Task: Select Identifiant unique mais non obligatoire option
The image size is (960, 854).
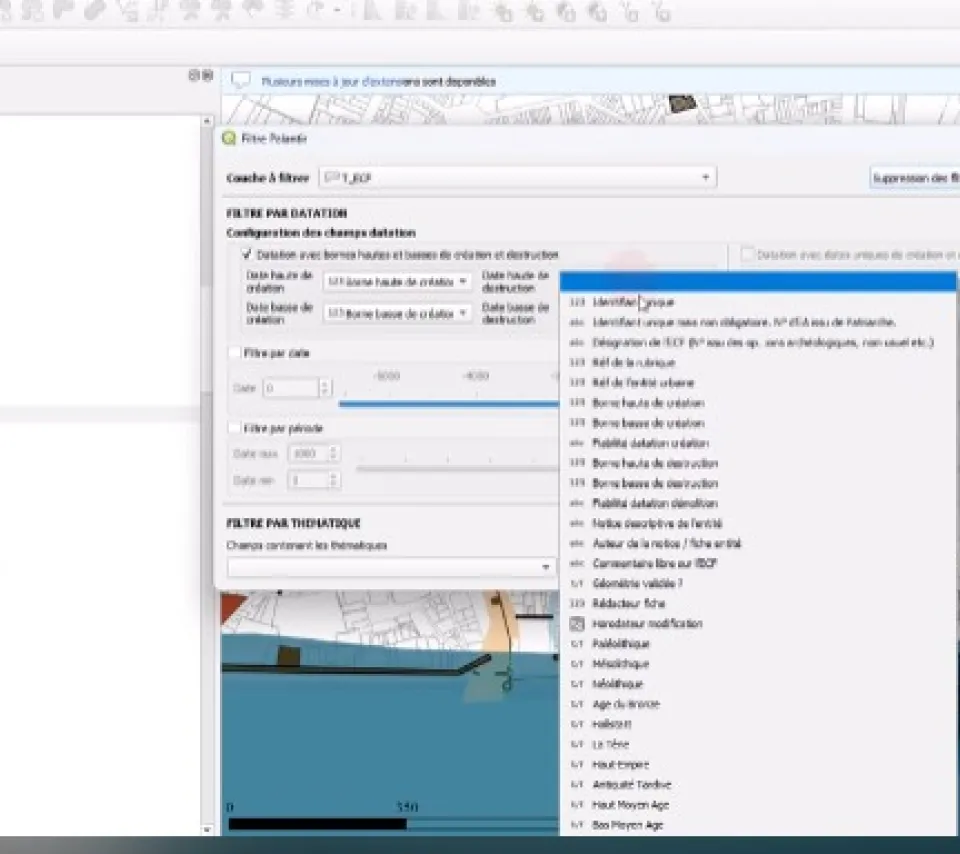Action: pos(758,322)
